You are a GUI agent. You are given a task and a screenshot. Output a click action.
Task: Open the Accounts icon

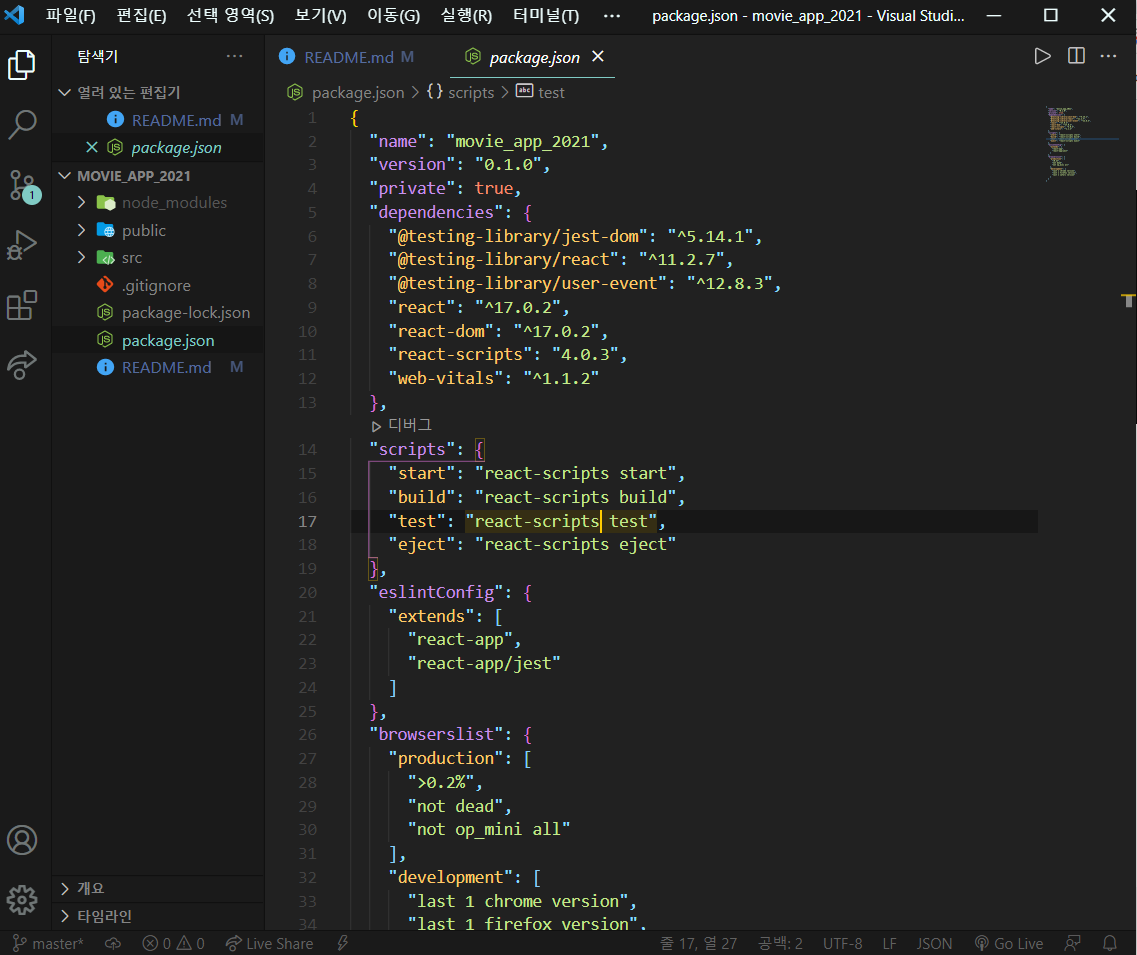tap(22, 840)
